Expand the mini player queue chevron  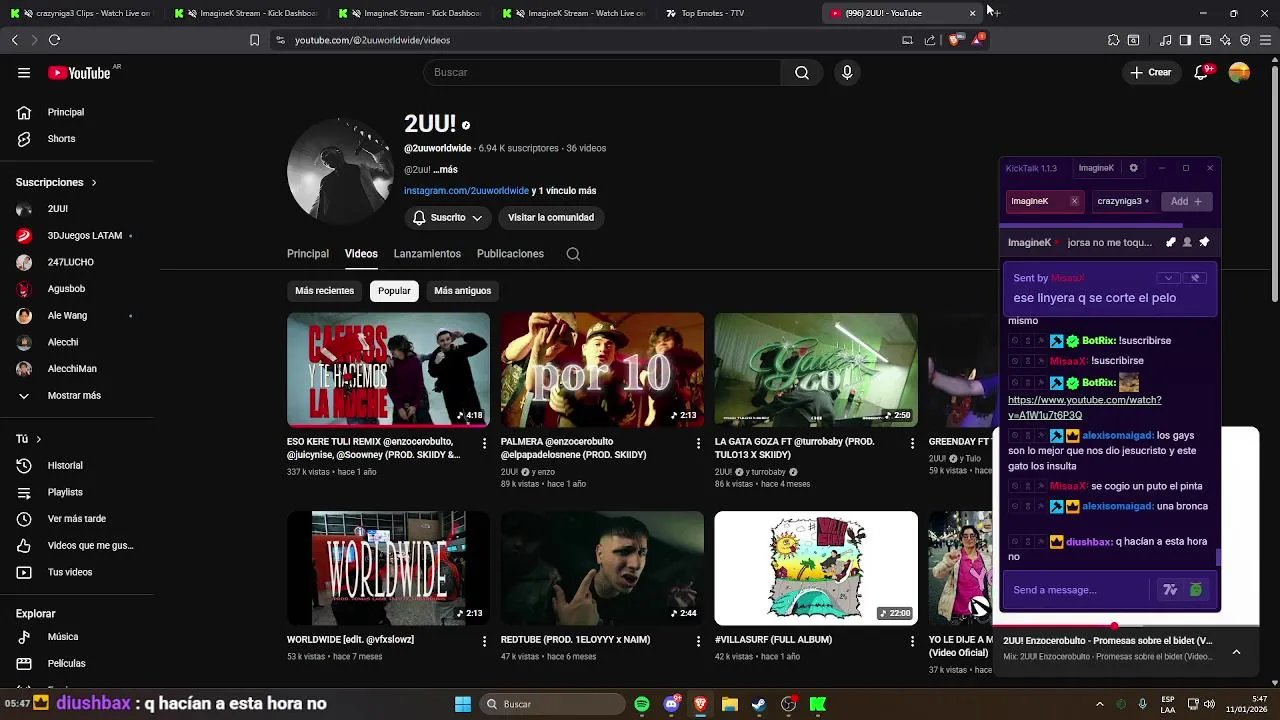(1236, 651)
